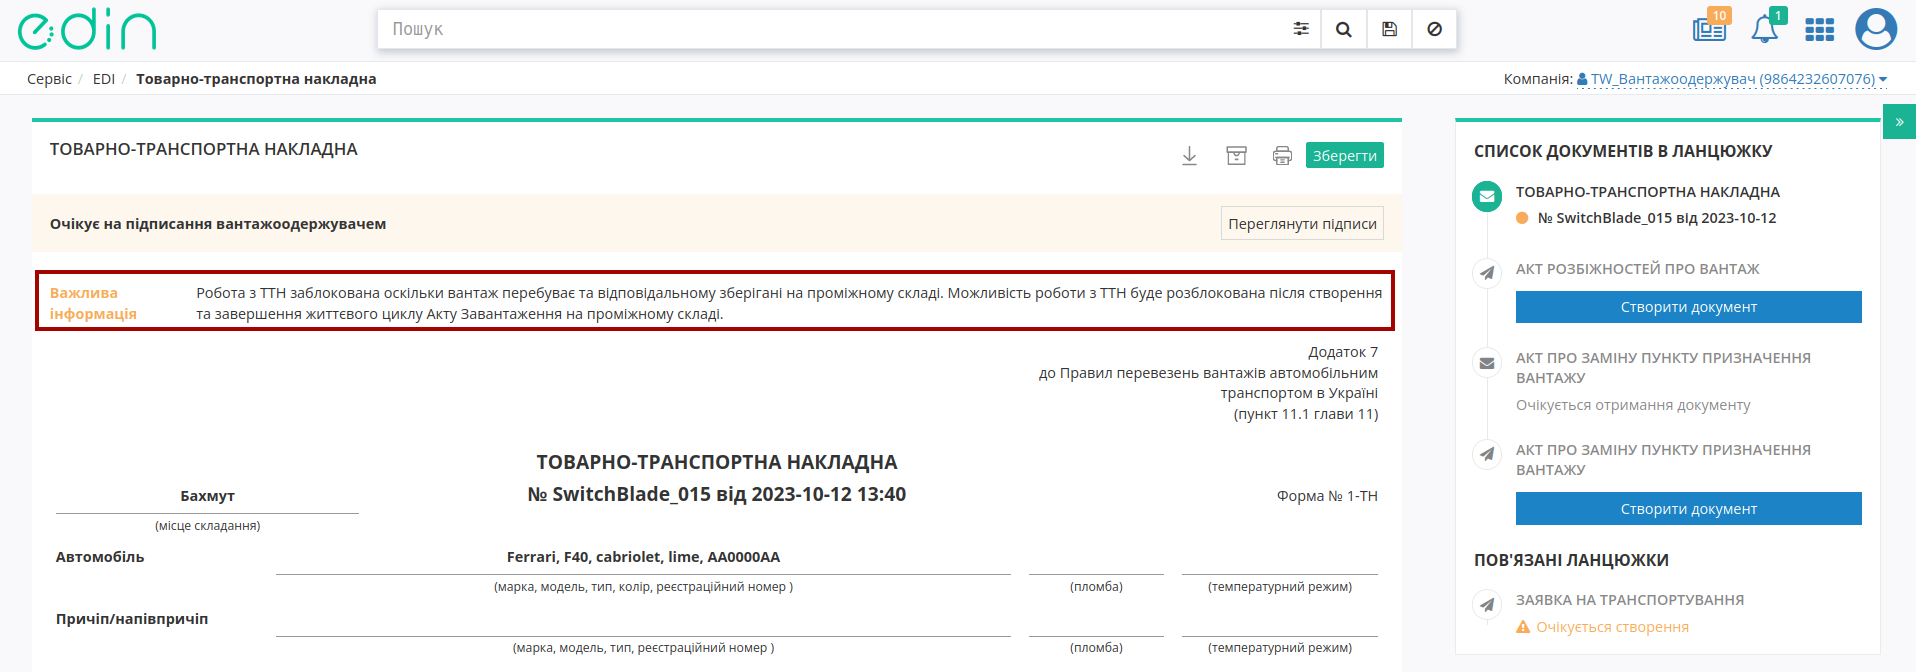Create document for second Акт про заміну пункту

pos(1688,509)
